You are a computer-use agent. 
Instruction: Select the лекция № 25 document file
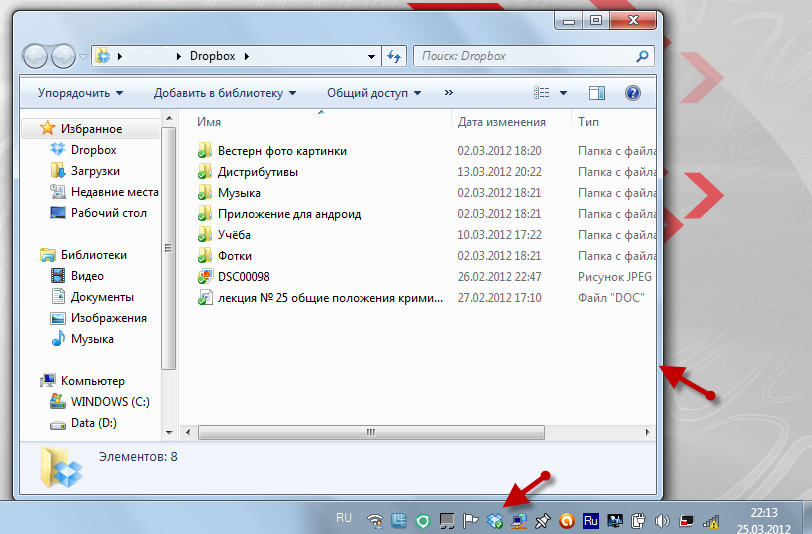tap(330, 298)
